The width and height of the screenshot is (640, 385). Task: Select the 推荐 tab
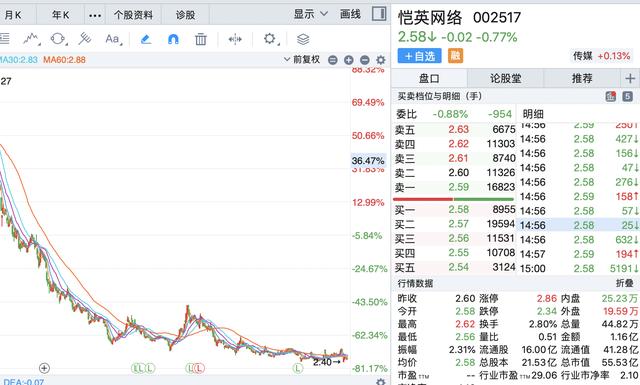click(582, 78)
